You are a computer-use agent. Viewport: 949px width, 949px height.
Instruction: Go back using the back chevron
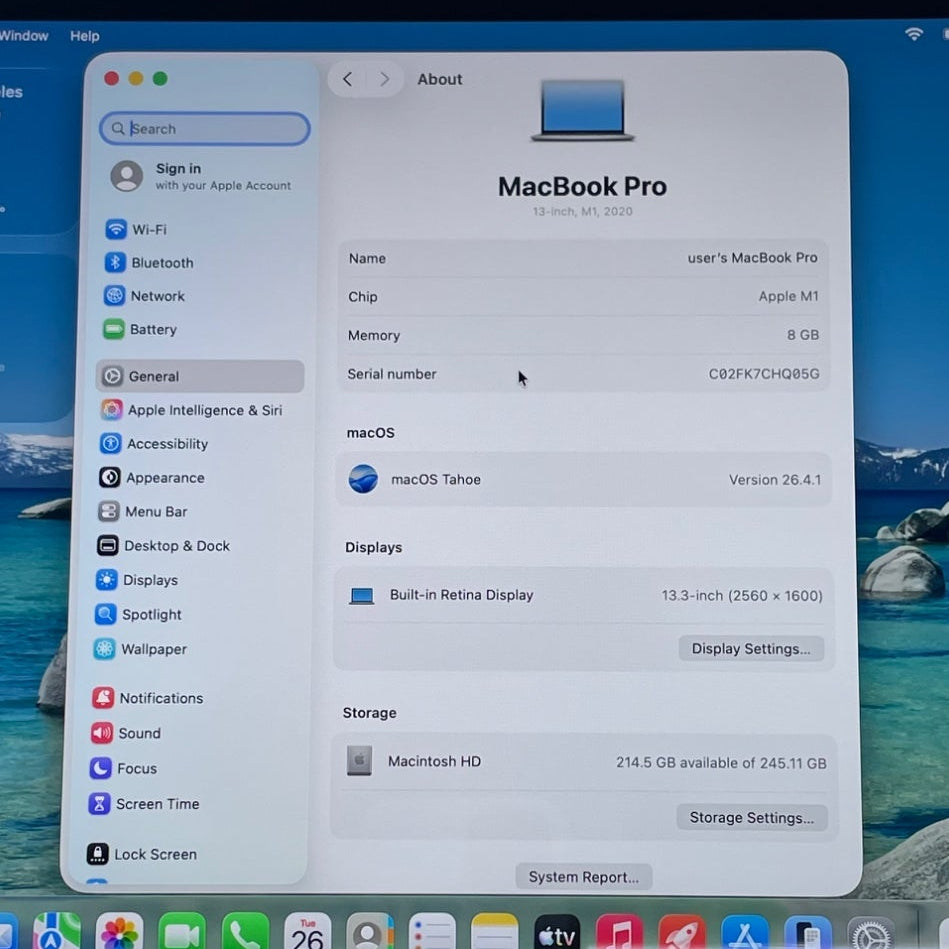[347, 79]
